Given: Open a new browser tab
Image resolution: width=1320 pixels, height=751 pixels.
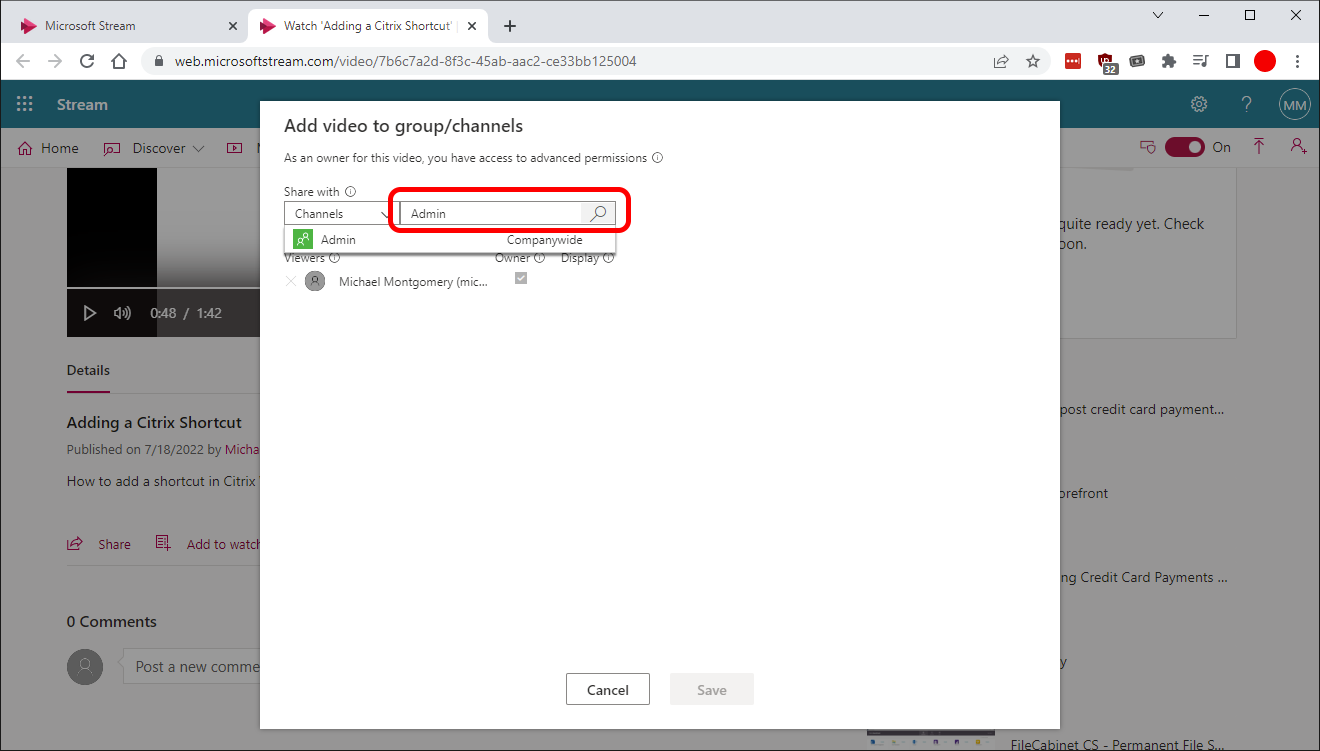Looking at the screenshot, I should click(510, 26).
